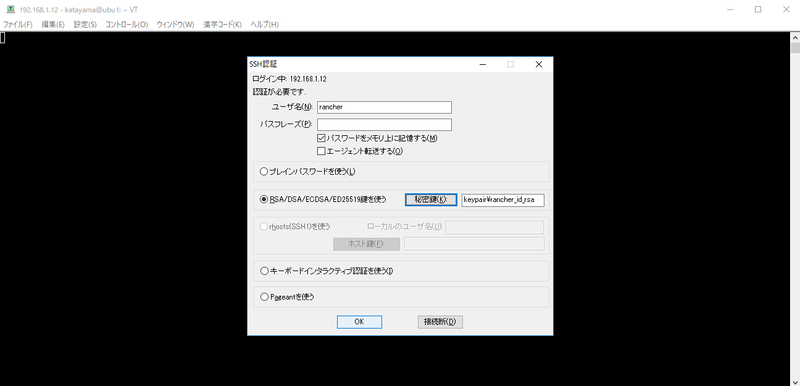Image resolution: width=800 pixels, height=386 pixels.
Task: Close the Tera Term main window
Action: pyautogui.click(x=786, y=9)
